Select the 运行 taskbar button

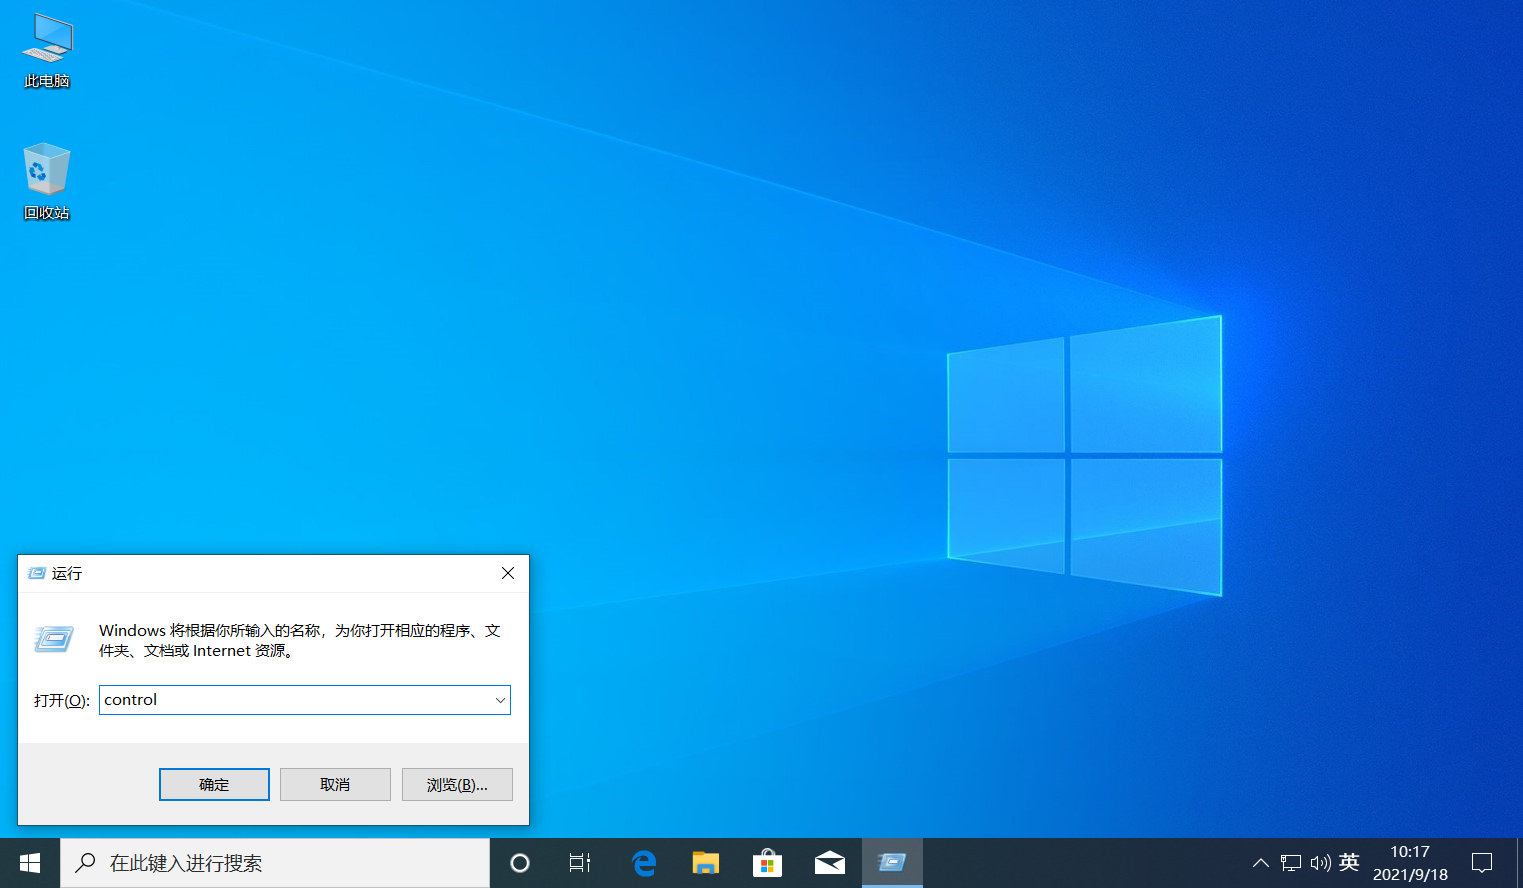(892, 863)
